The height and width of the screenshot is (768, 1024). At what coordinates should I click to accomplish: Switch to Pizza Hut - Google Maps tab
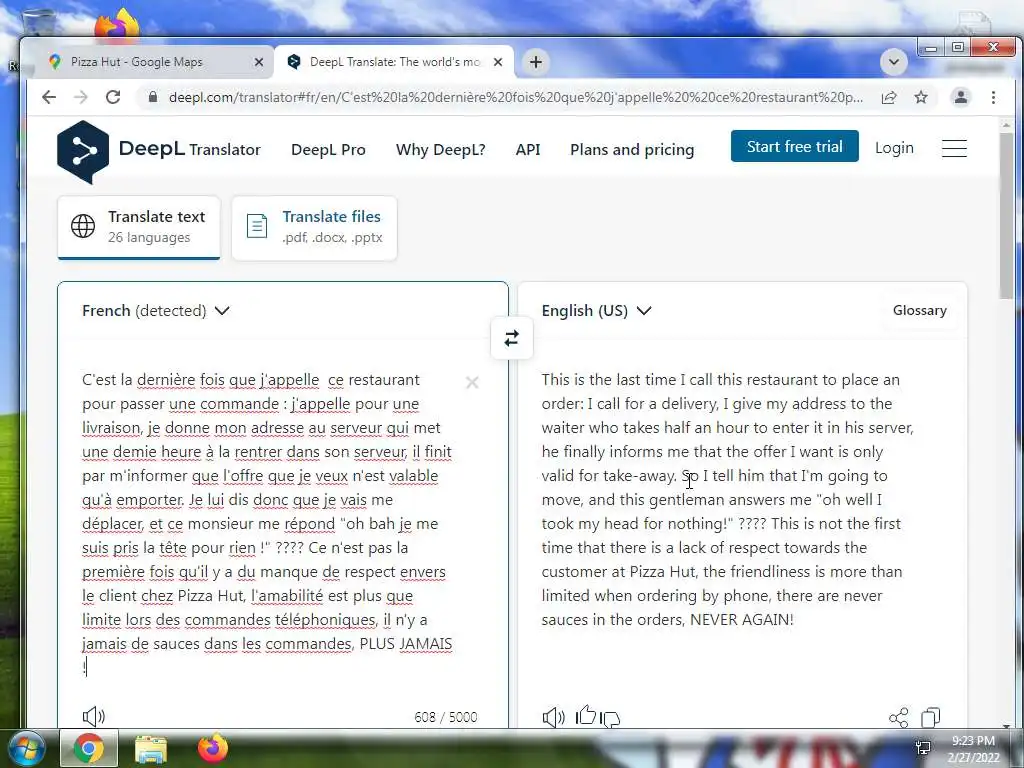point(157,62)
